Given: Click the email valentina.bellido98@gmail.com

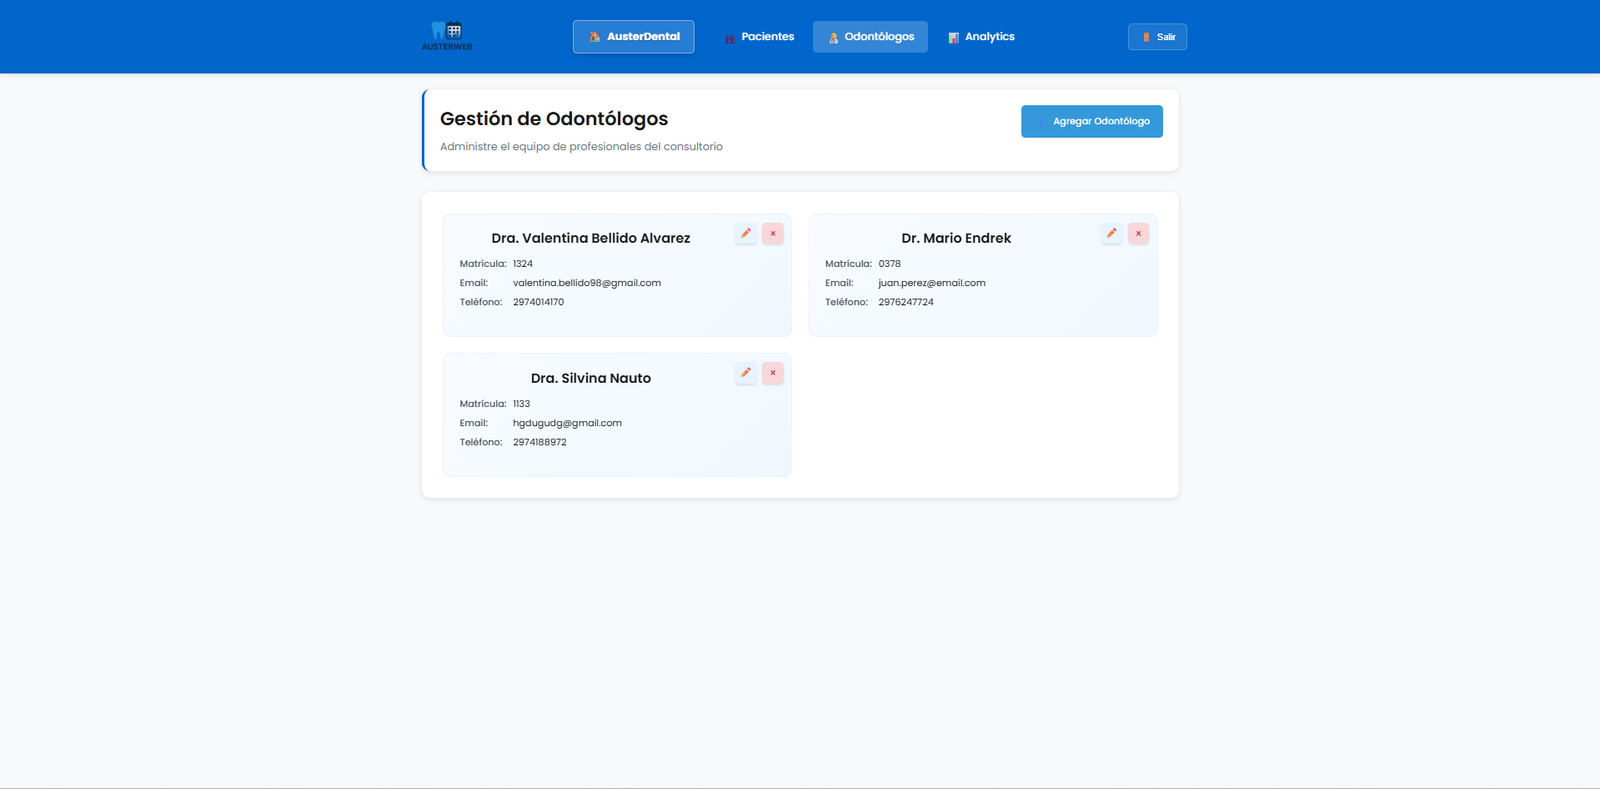Looking at the screenshot, I should tap(586, 283).
